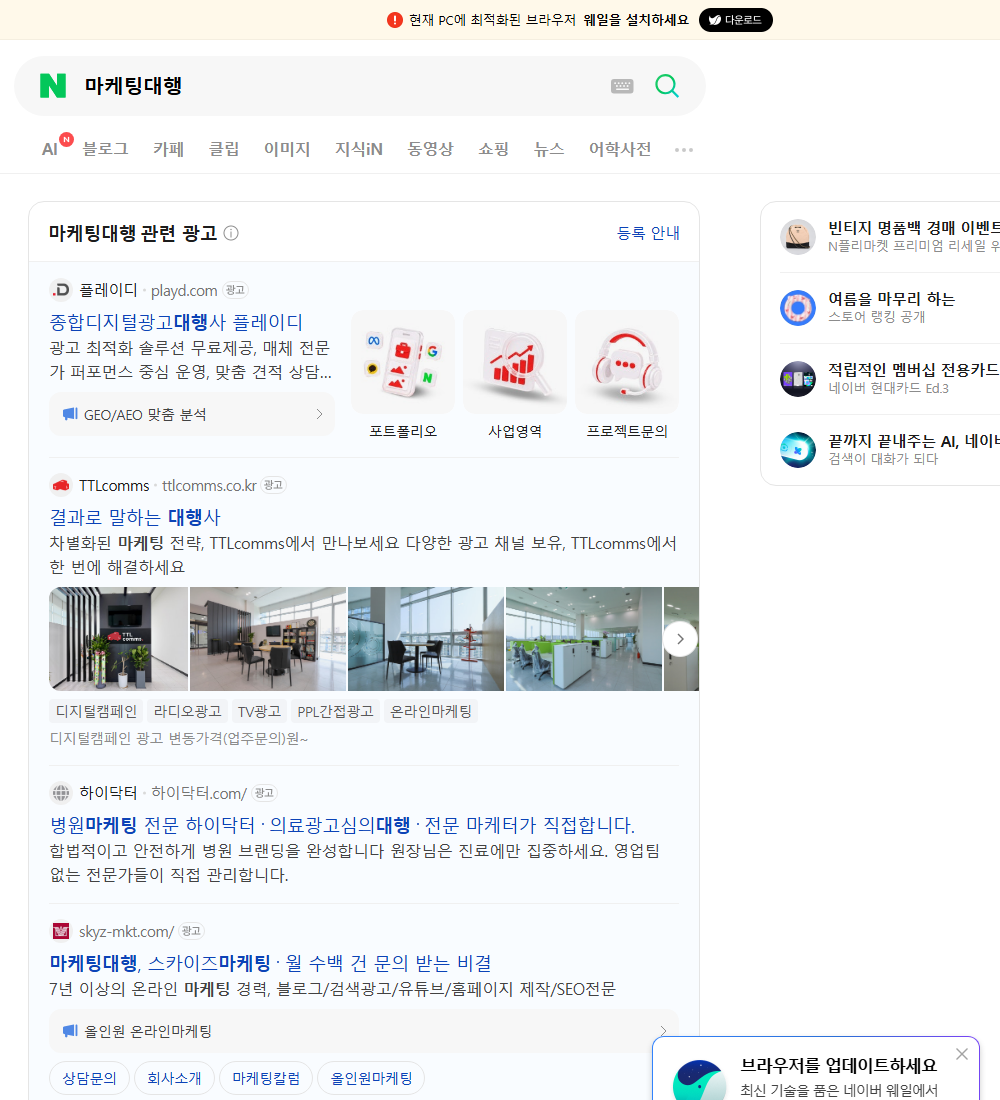
Task: Click the 여름을 마무리 하는 round icon
Action: tap(798, 307)
